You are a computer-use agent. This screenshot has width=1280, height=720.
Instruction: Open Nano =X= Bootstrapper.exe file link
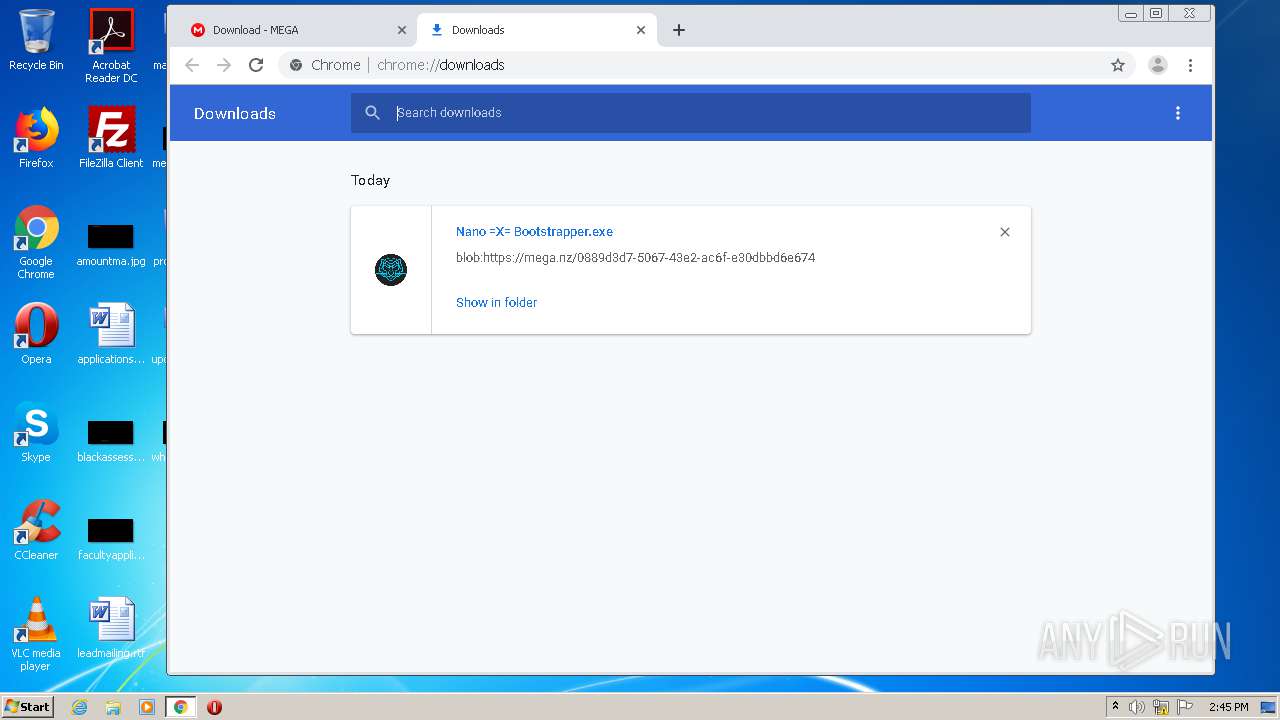pyautogui.click(x=534, y=231)
